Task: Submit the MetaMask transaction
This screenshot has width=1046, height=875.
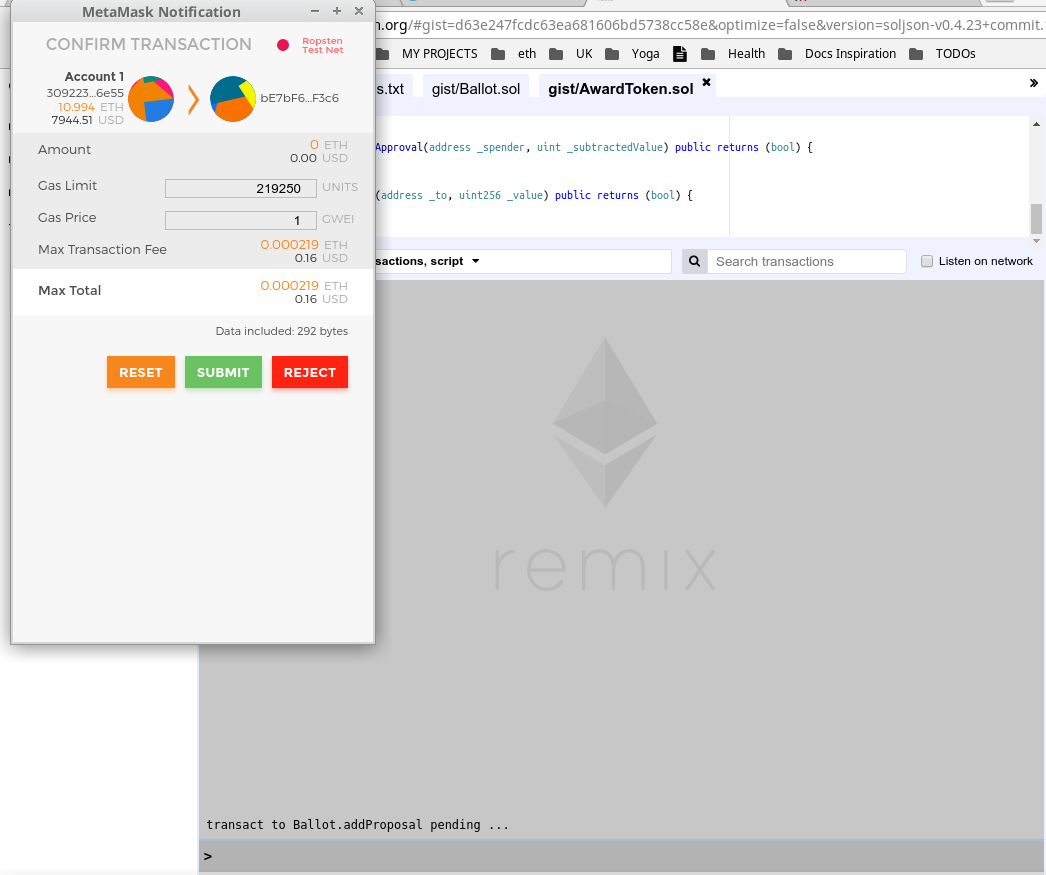Action: point(223,372)
